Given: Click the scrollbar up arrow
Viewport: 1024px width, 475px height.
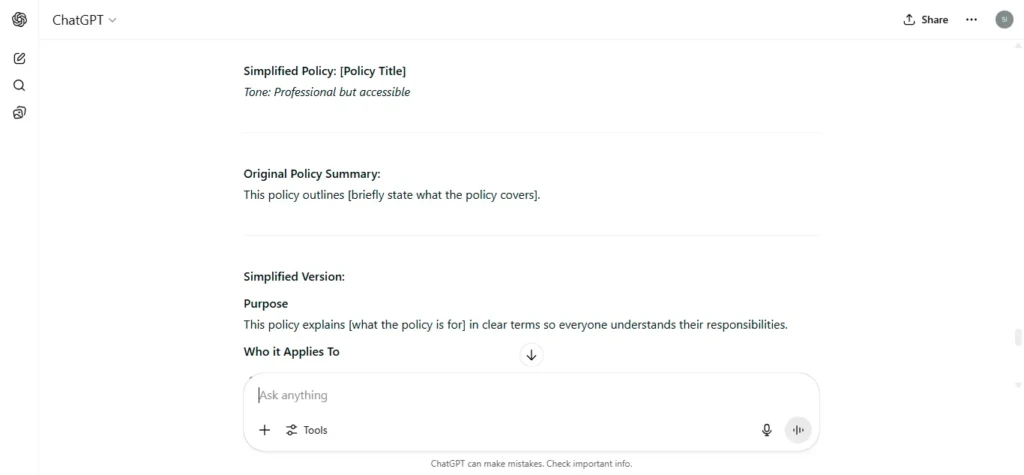Looking at the screenshot, I should [1017, 45].
